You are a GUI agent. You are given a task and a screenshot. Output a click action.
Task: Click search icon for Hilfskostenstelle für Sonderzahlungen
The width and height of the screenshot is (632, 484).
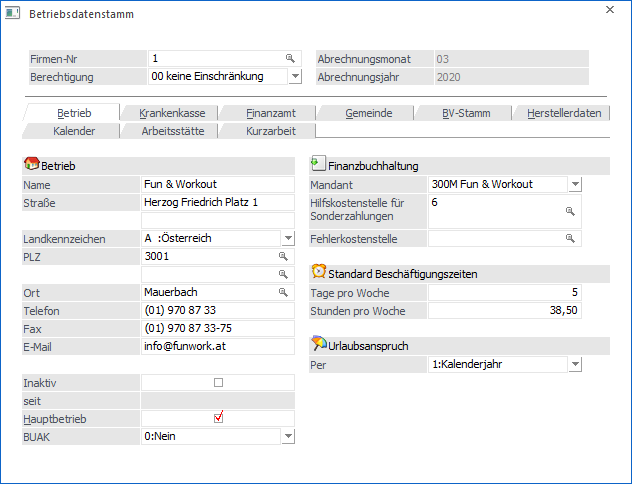coord(570,211)
